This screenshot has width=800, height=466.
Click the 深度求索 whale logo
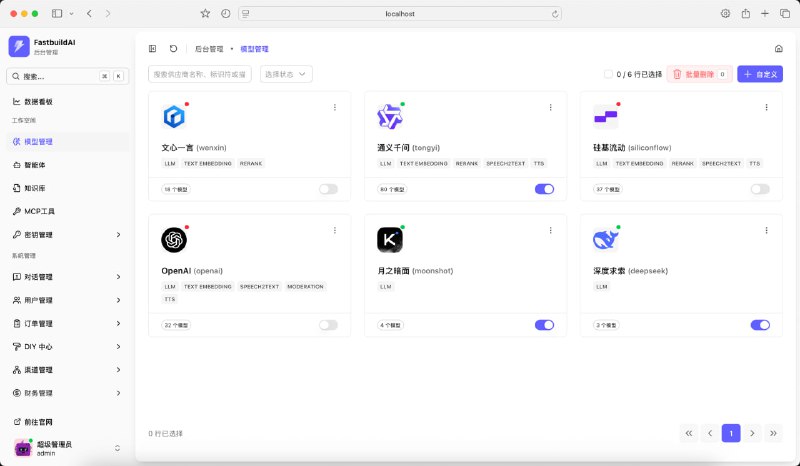click(x=606, y=240)
